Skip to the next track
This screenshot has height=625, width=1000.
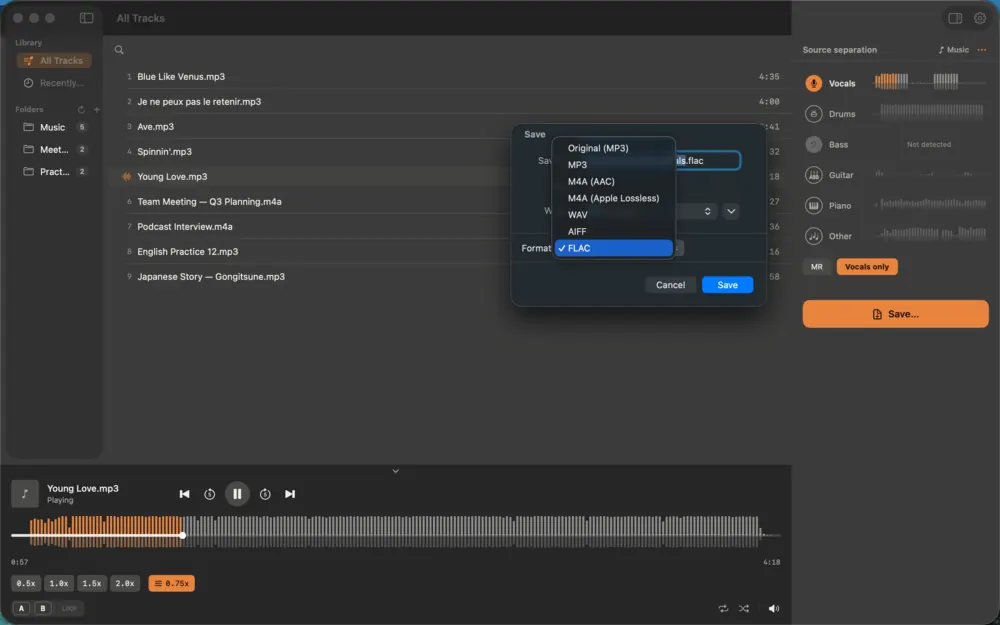290,494
